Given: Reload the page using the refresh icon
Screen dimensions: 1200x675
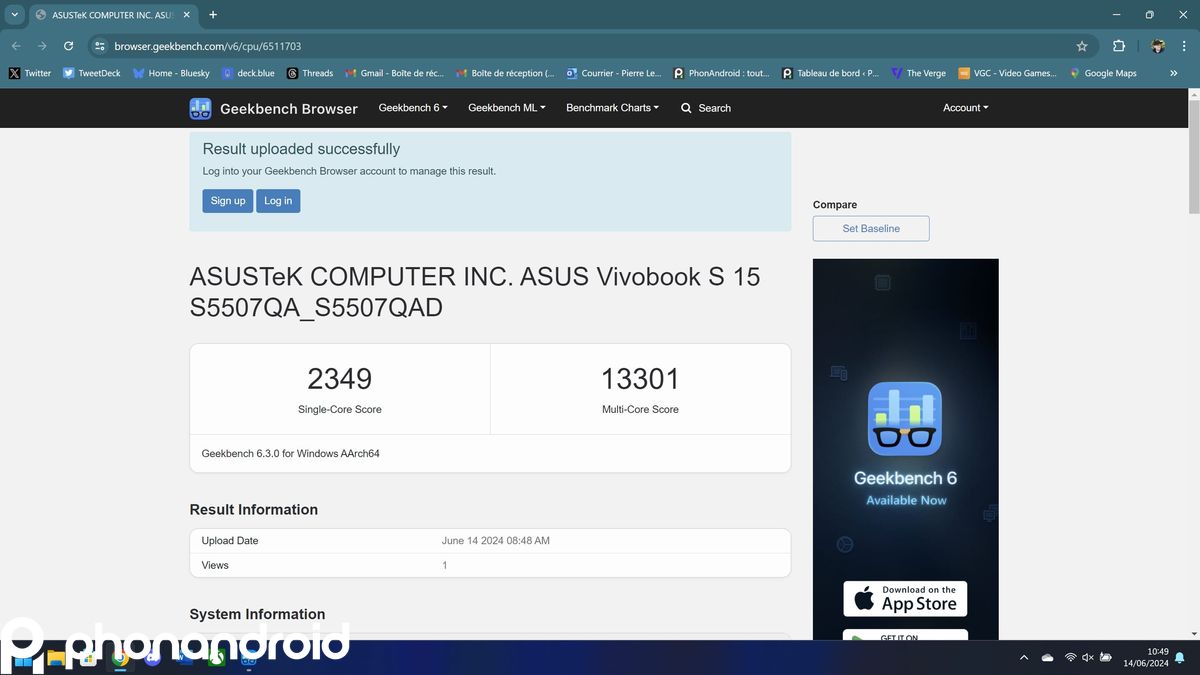Looking at the screenshot, I should coord(68,46).
